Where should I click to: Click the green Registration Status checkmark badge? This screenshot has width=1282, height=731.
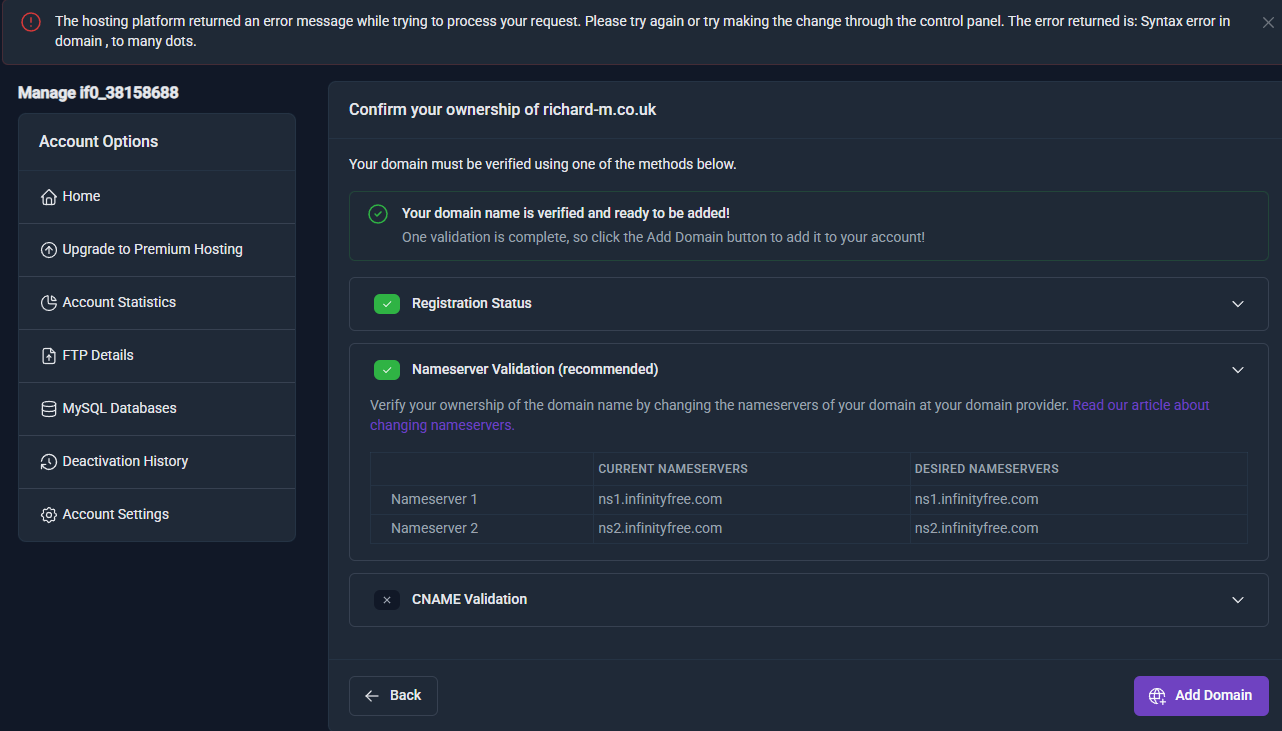click(387, 304)
